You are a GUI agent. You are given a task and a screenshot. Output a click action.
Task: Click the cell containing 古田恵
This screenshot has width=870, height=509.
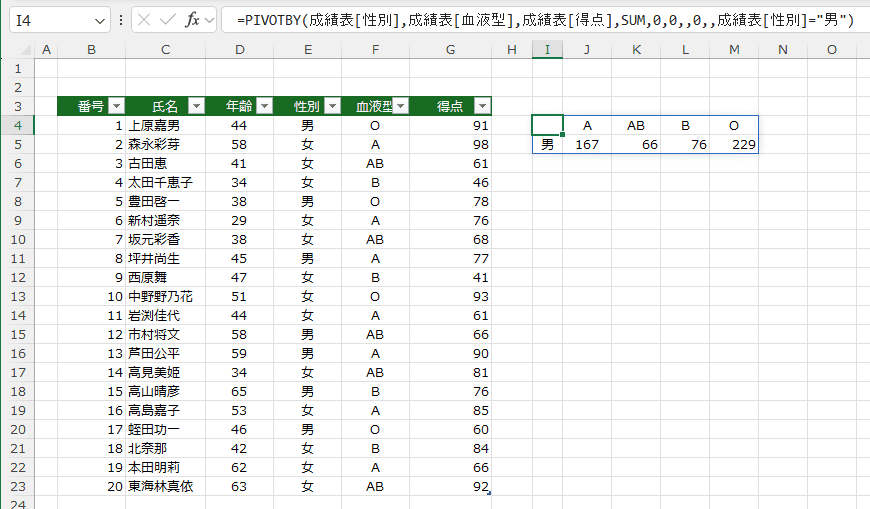[x=165, y=163]
